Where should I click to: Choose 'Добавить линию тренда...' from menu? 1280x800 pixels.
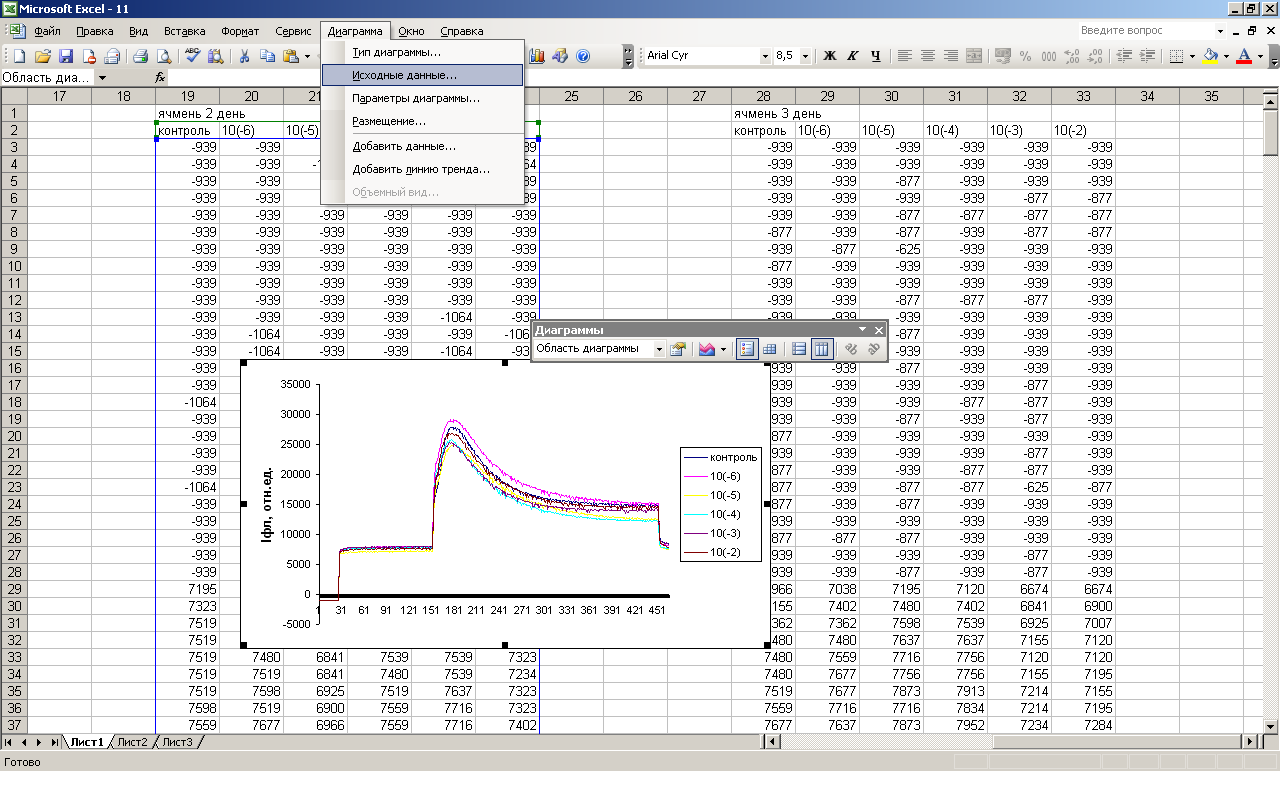(x=421, y=169)
